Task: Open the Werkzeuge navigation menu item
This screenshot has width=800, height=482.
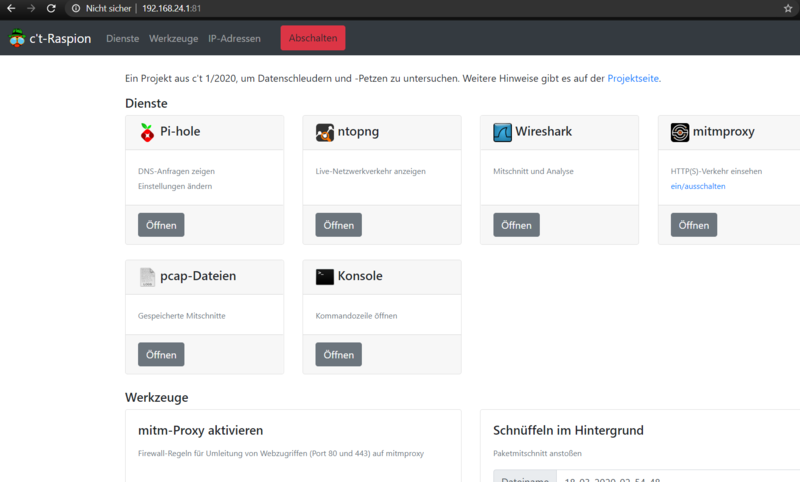Action: (173, 38)
